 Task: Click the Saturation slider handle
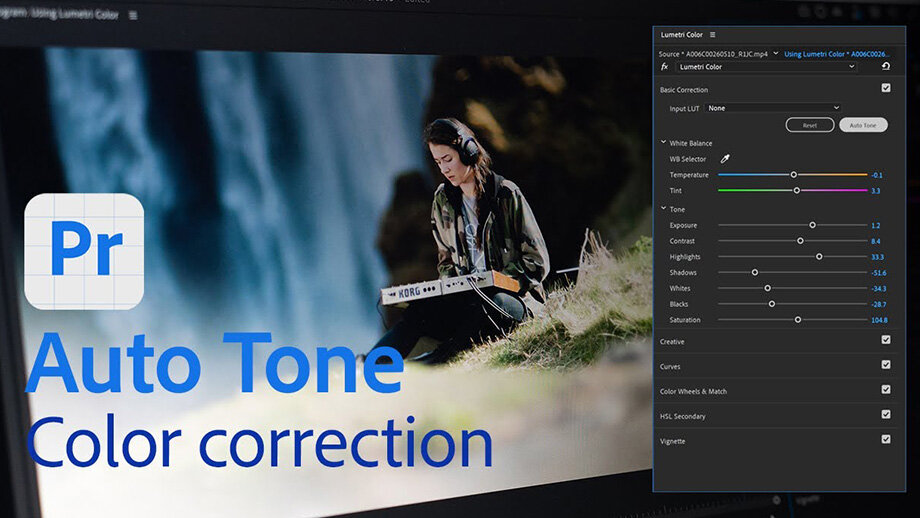pos(797,320)
